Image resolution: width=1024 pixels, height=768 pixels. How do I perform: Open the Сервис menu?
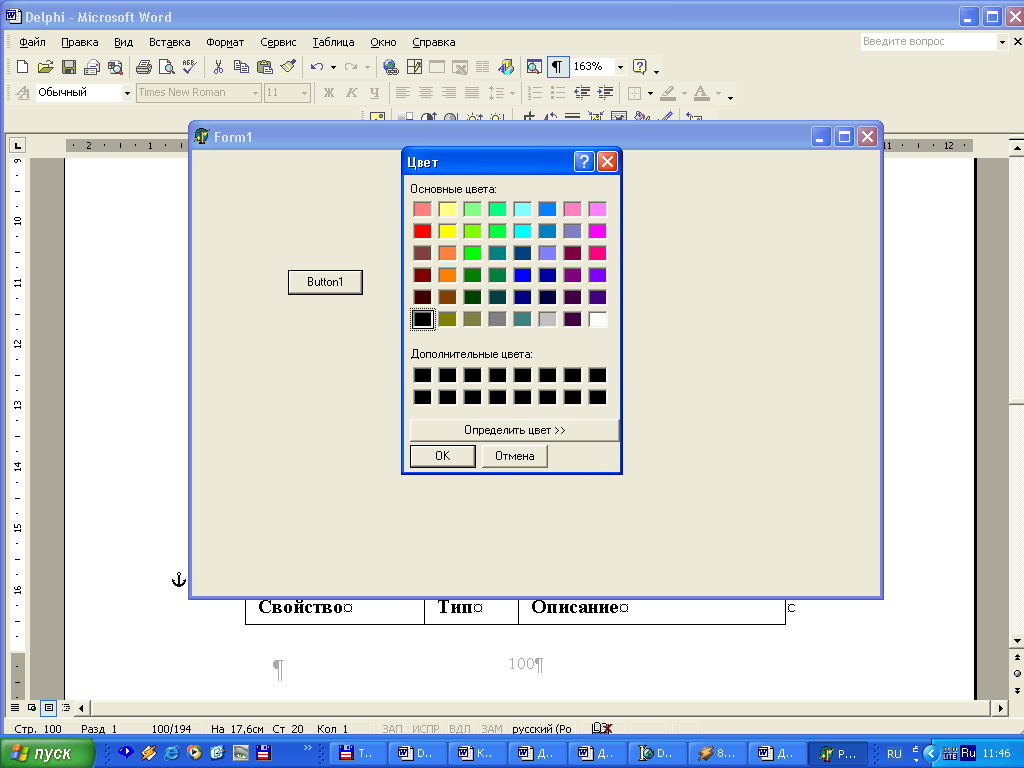[x=278, y=42]
